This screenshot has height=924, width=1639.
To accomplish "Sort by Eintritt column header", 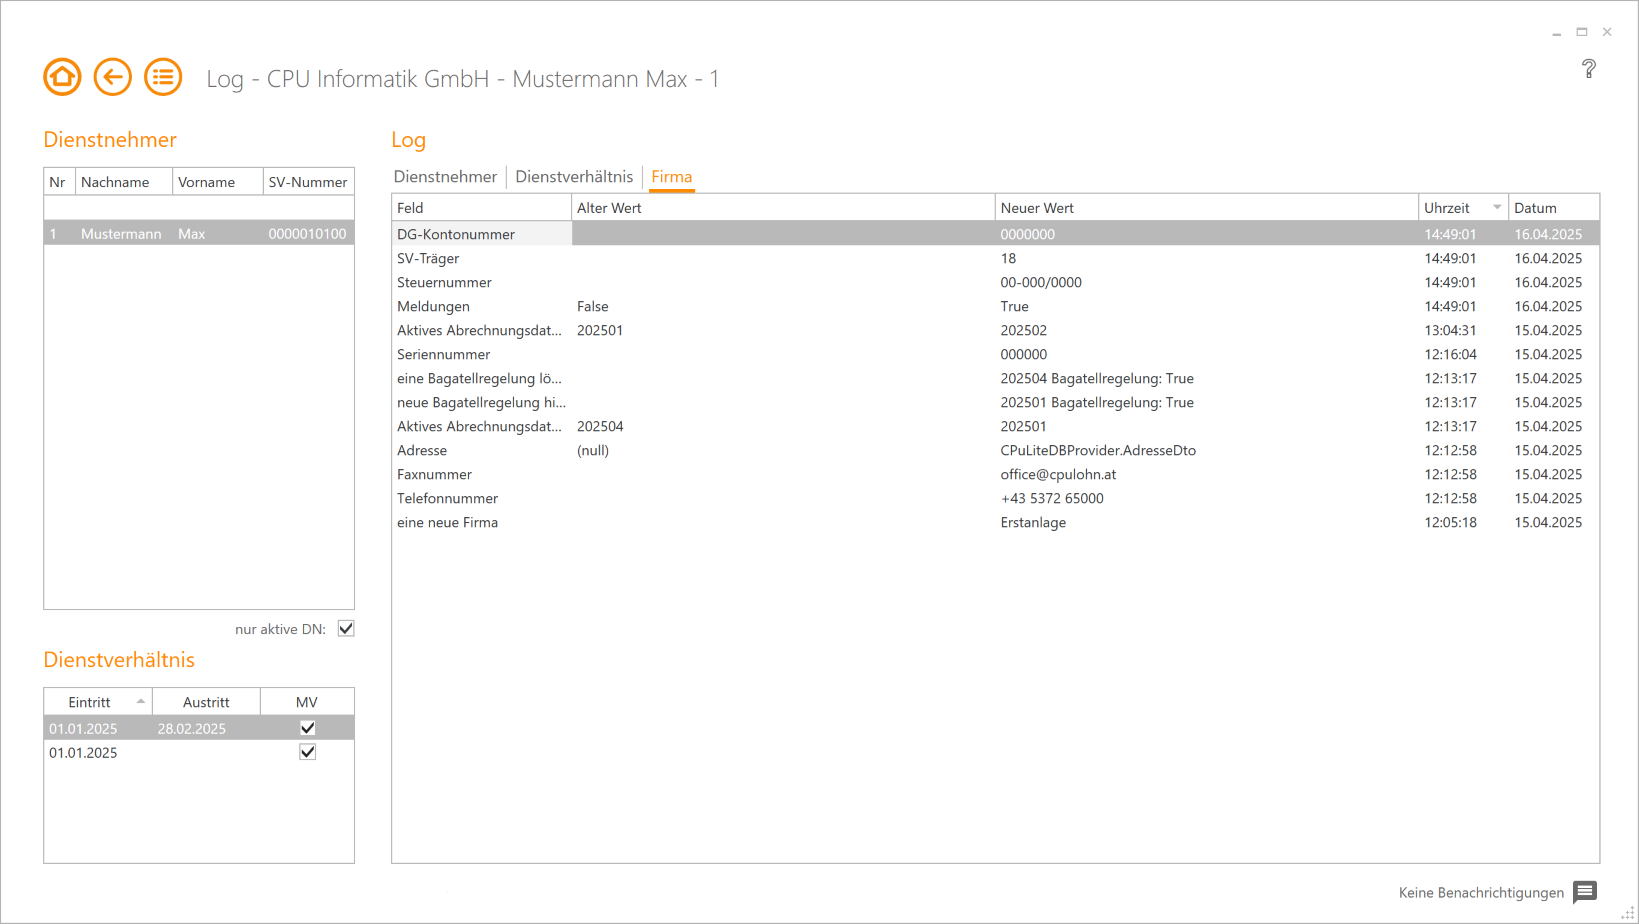I will (x=90, y=702).
